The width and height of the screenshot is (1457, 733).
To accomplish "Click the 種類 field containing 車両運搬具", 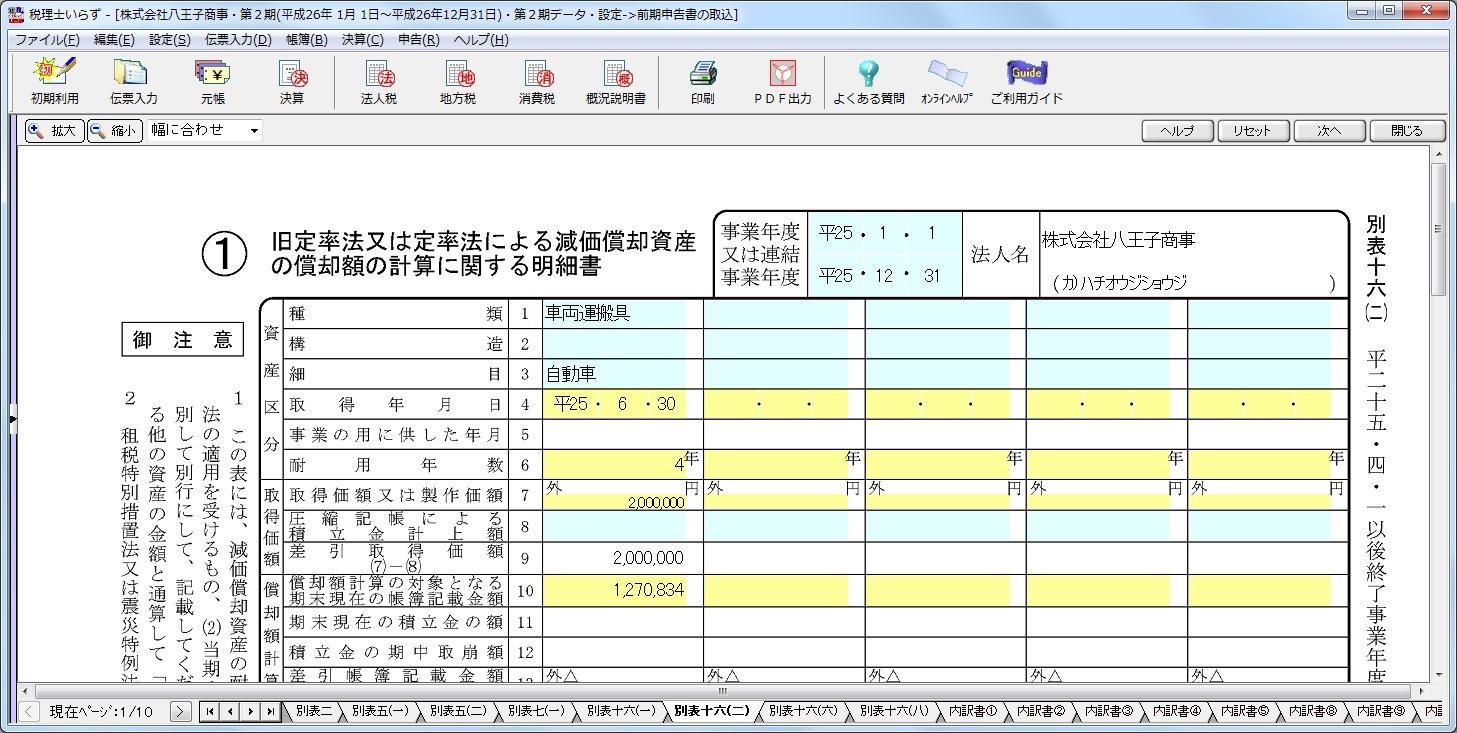I will [614, 314].
